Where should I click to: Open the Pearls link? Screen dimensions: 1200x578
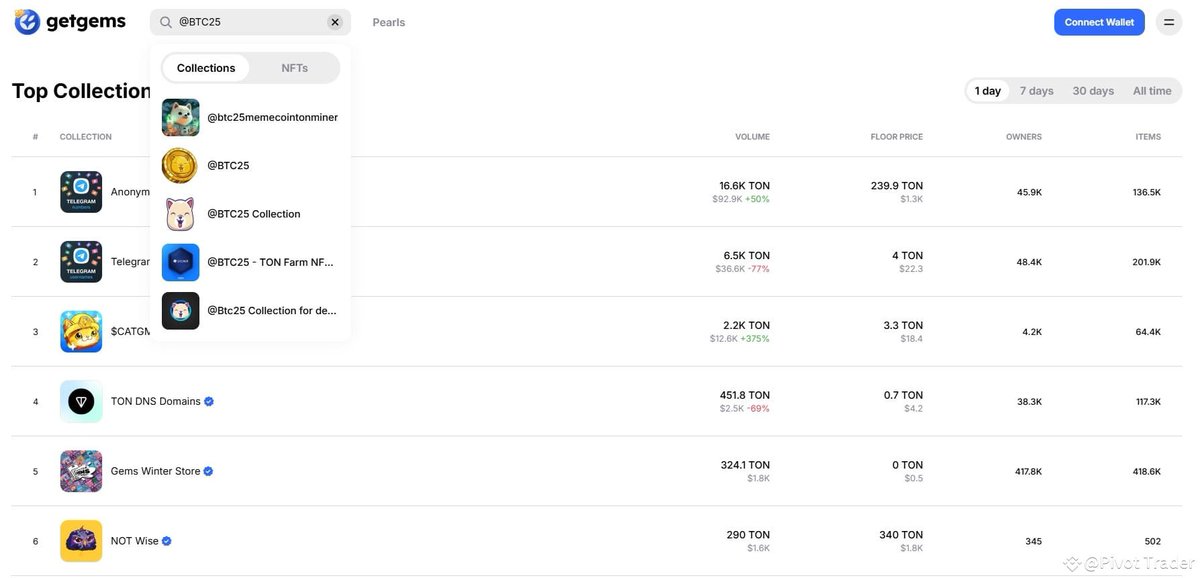(389, 22)
